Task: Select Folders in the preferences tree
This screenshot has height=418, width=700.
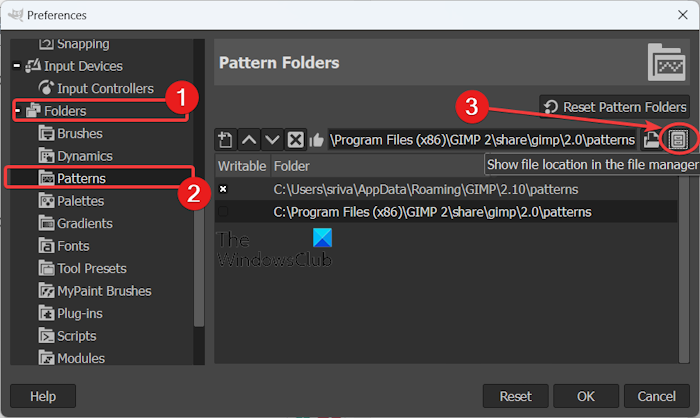Action: (65, 111)
